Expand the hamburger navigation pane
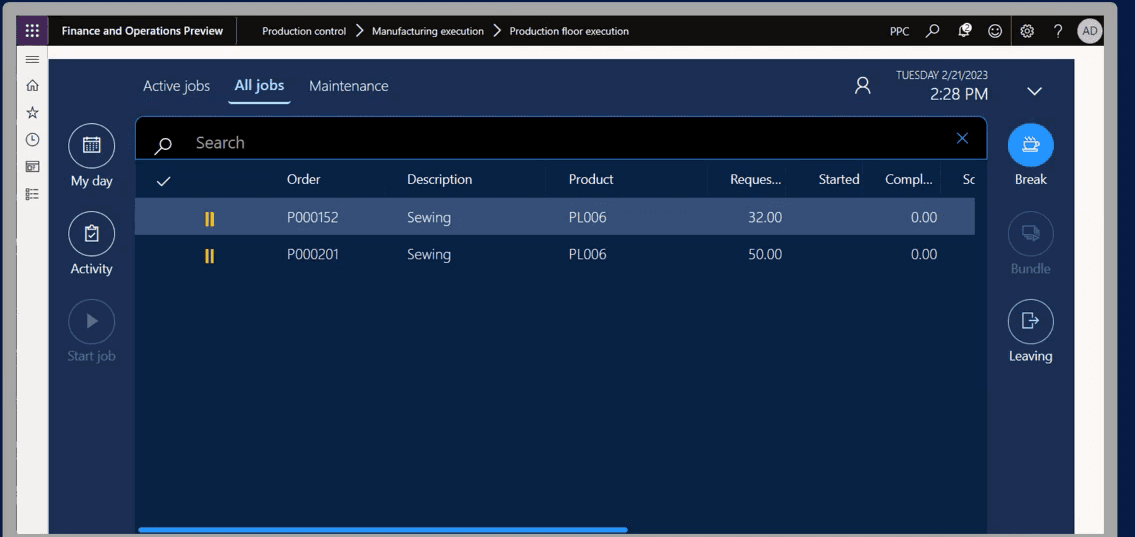This screenshot has height=537, width=1135. 32,59
